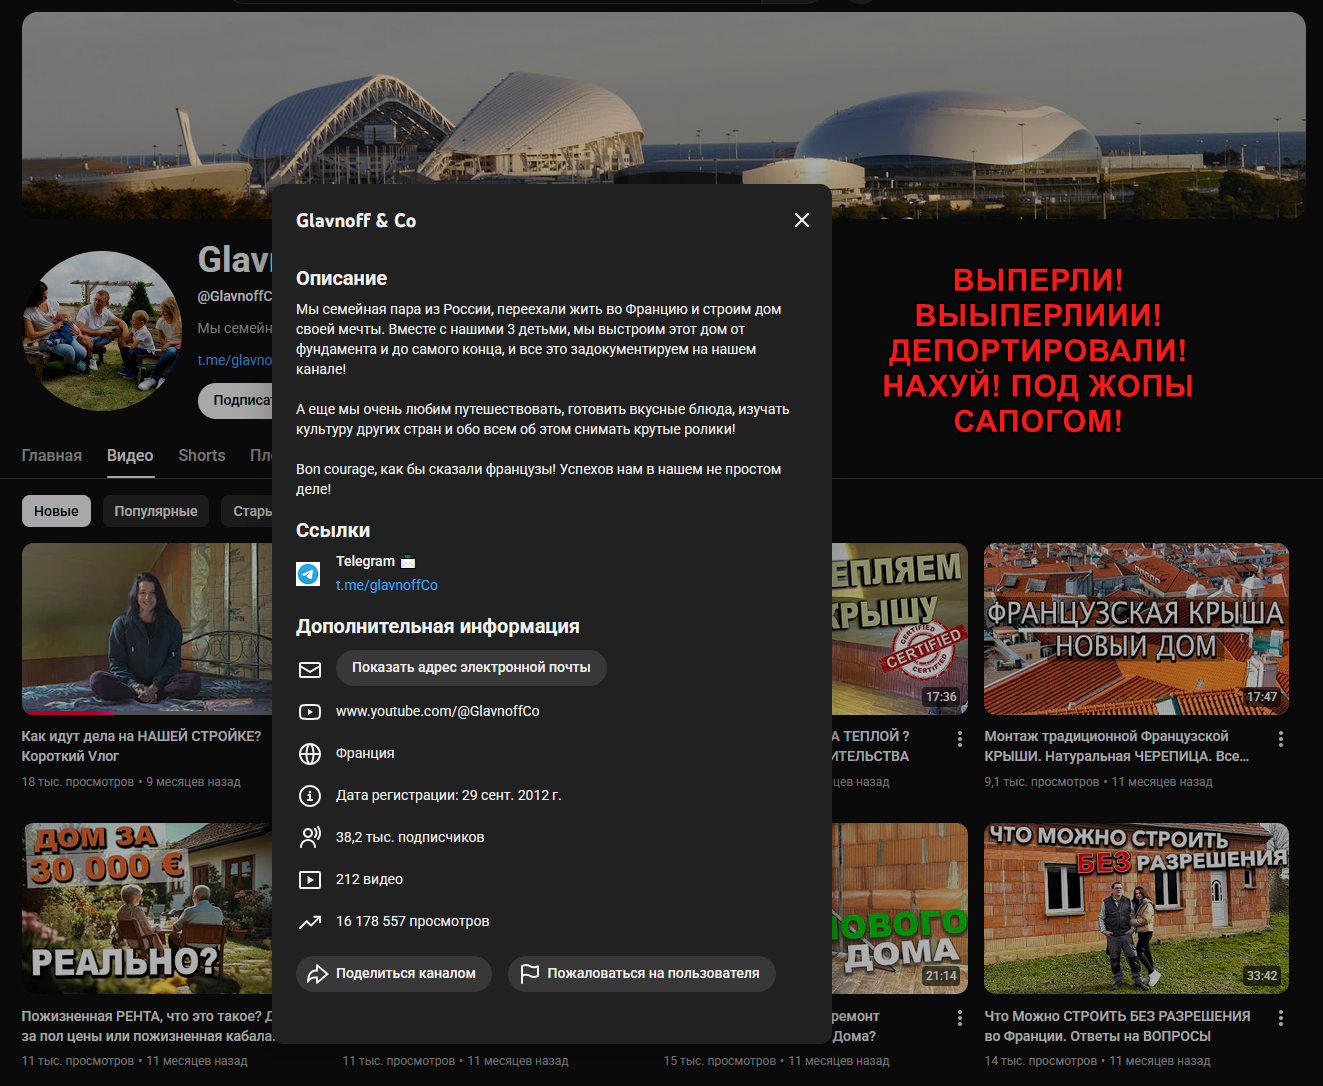This screenshot has height=1086, width=1323.
Task: Click the Sochi stadium channel banner
Action: click(664, 115)
